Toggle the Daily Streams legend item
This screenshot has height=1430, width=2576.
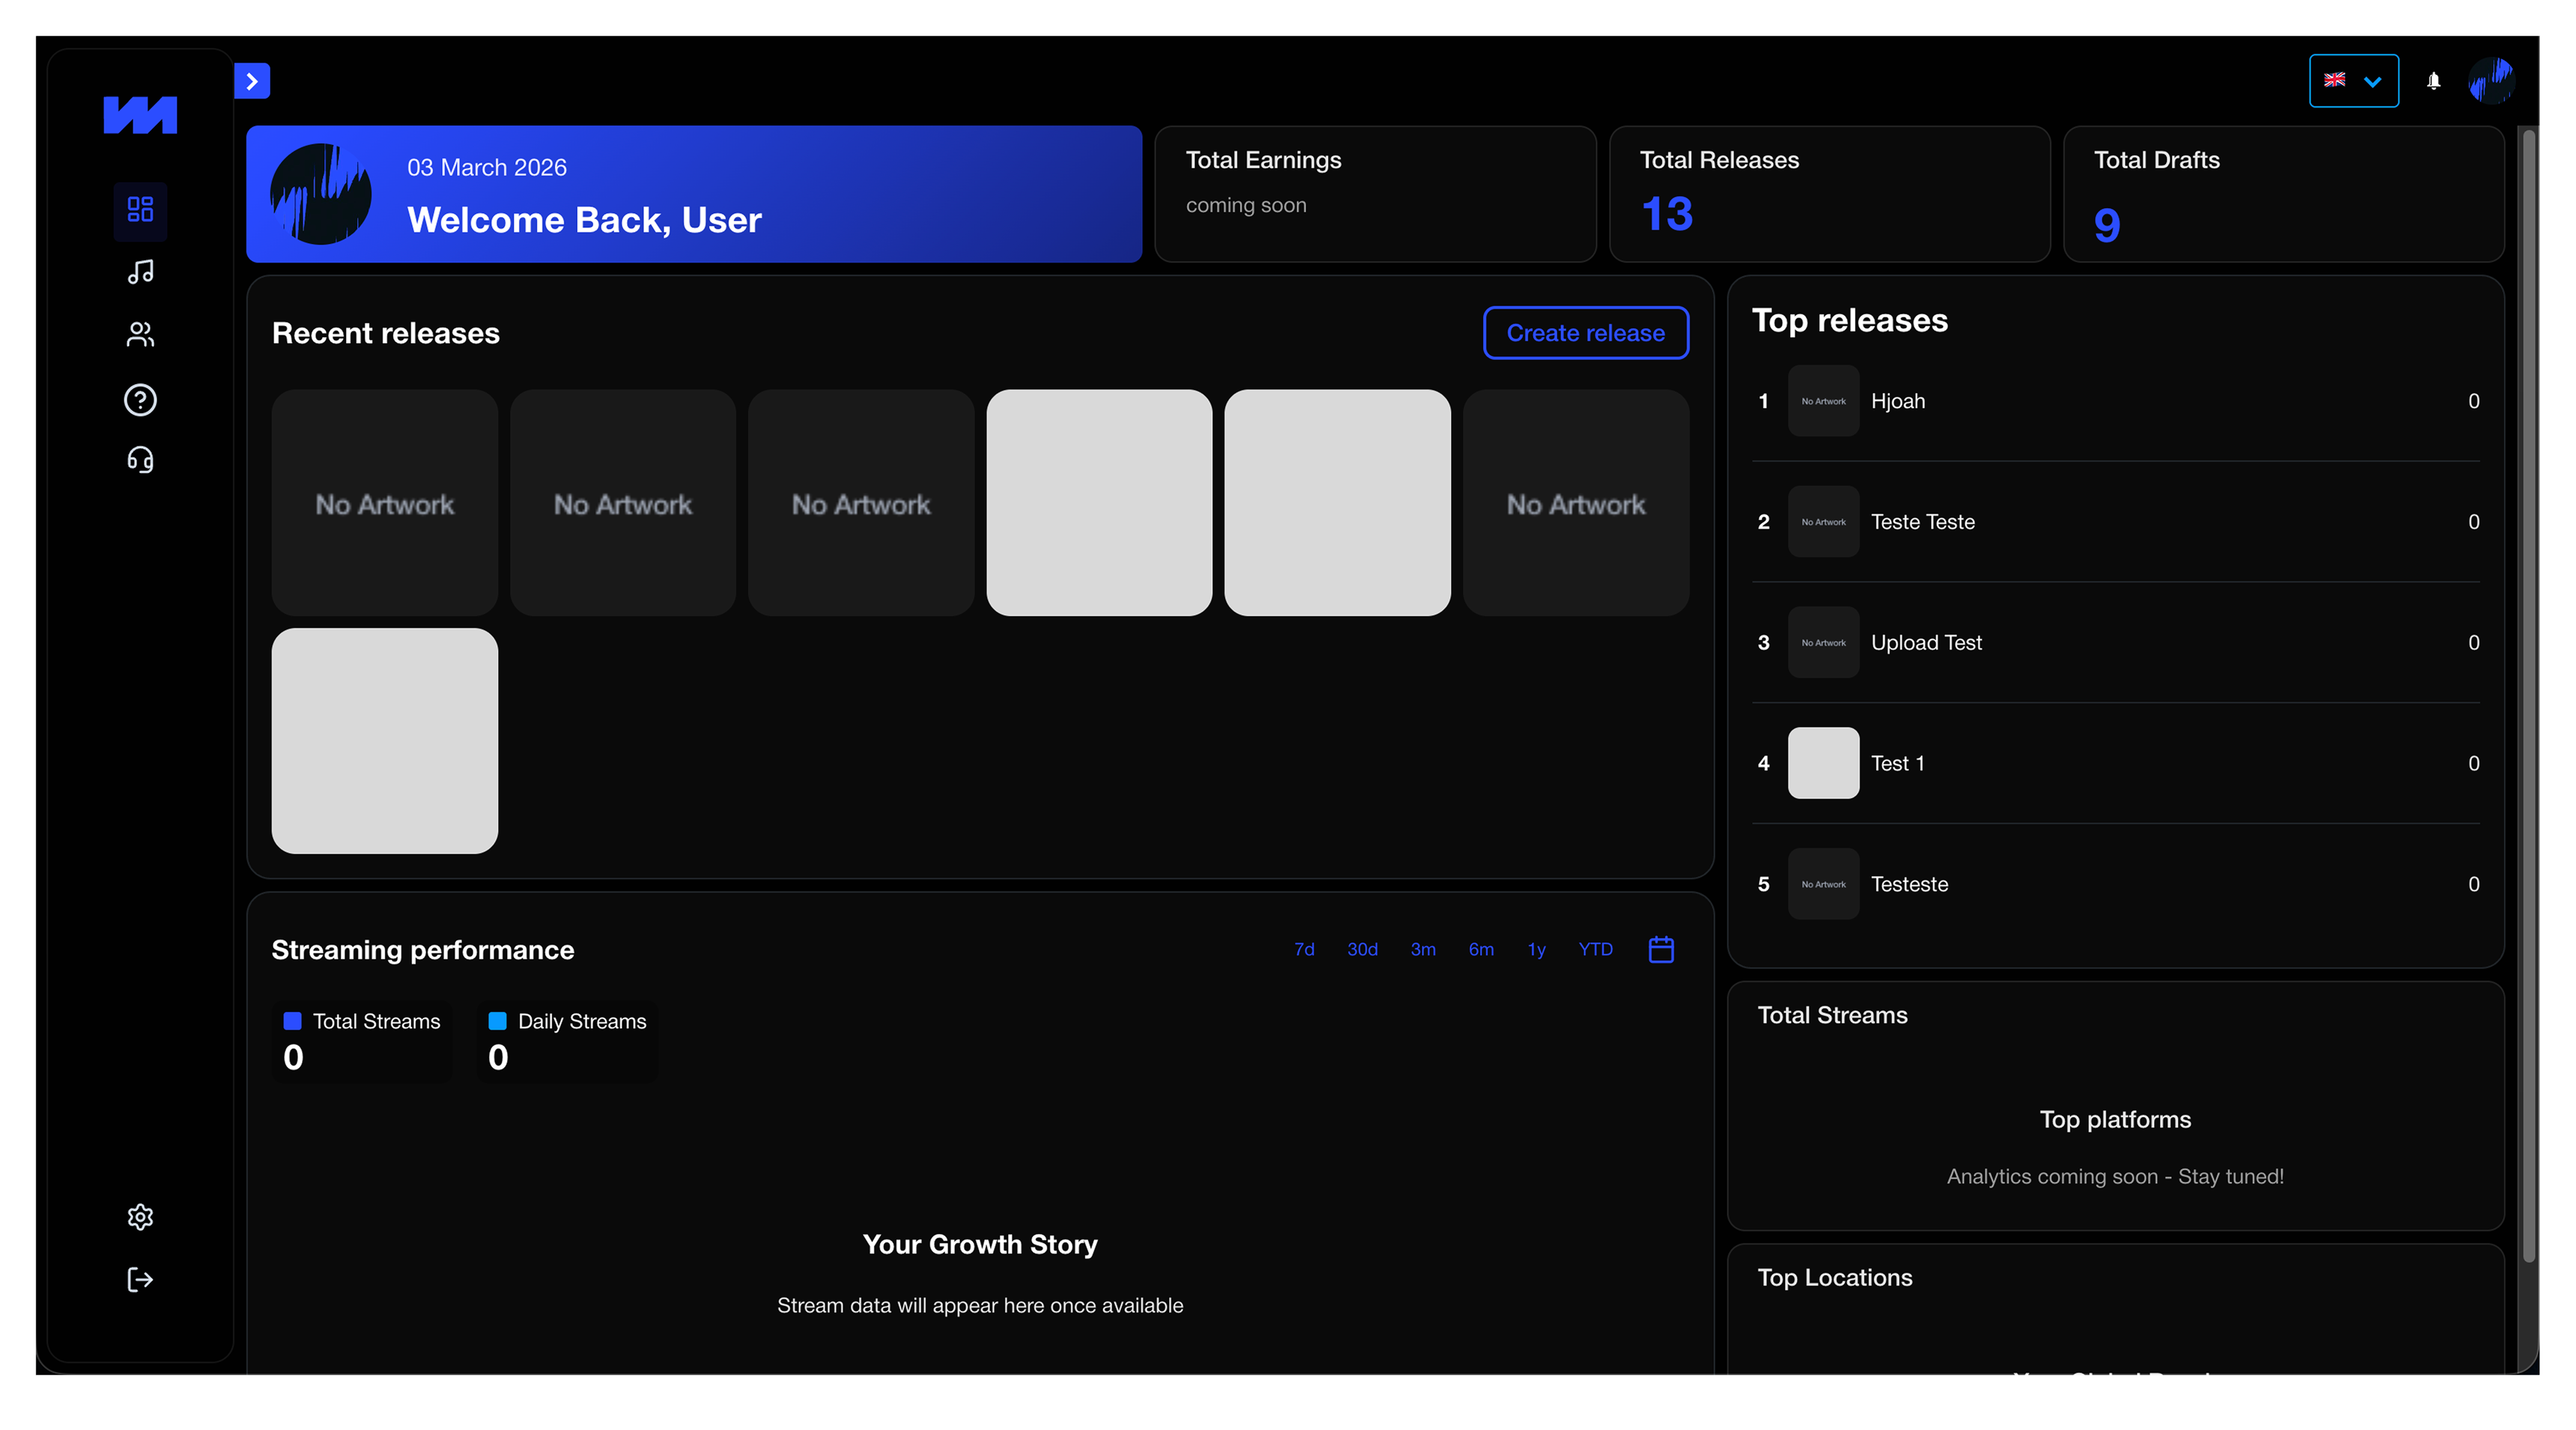click(567, 1021)
